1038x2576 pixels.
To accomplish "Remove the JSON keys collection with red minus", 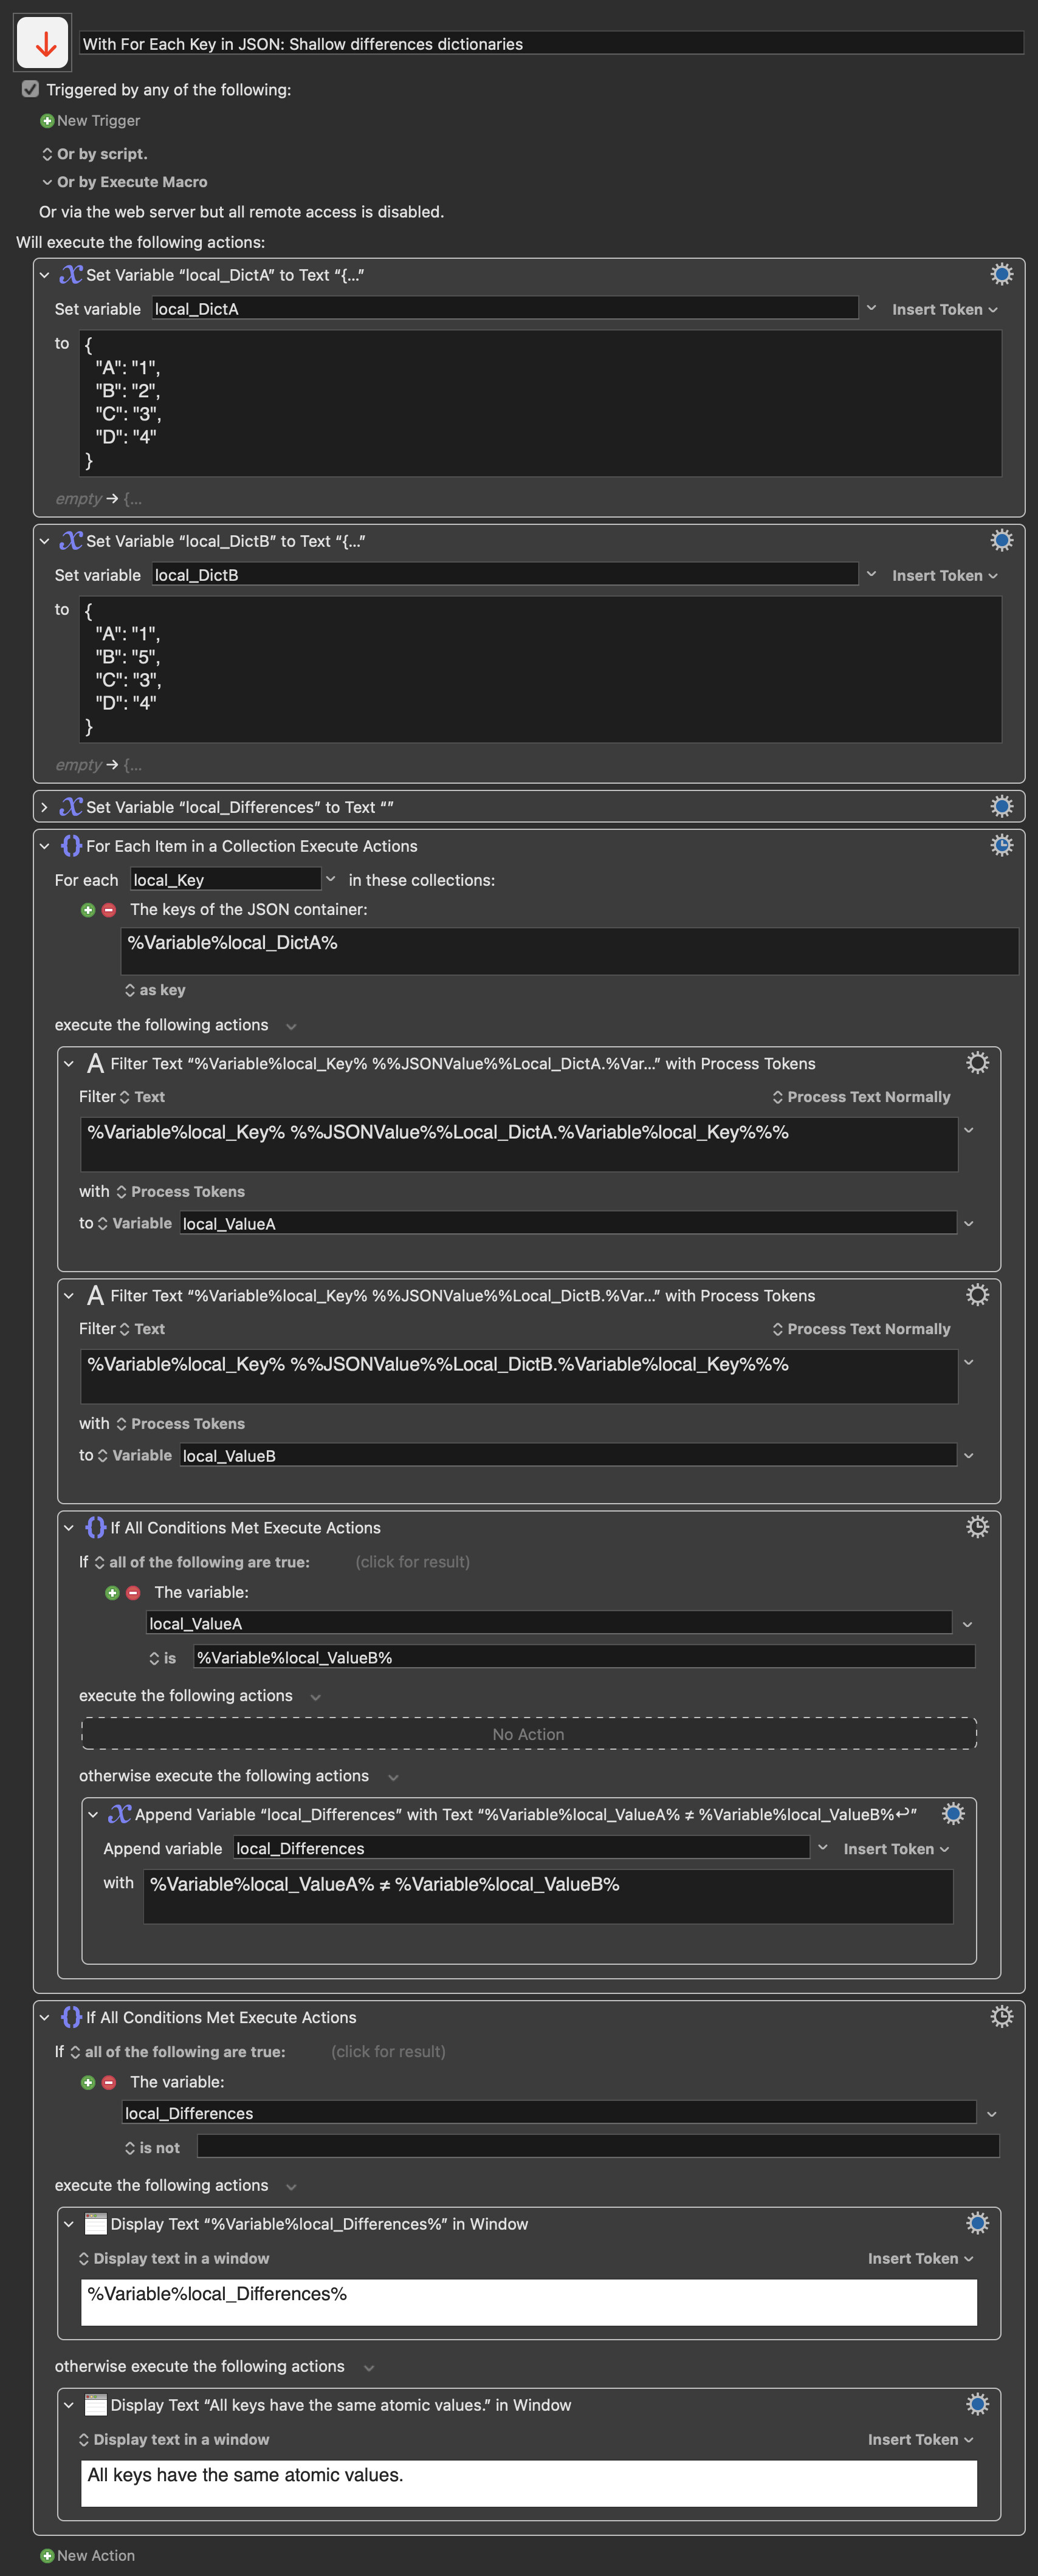I will point(109,910).
